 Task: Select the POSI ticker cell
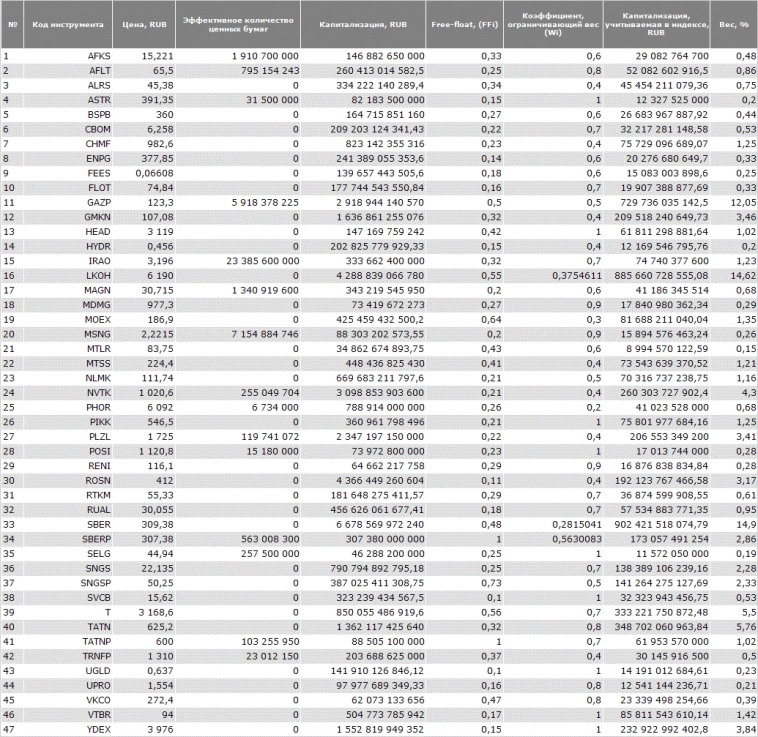(x=68, y=451)
